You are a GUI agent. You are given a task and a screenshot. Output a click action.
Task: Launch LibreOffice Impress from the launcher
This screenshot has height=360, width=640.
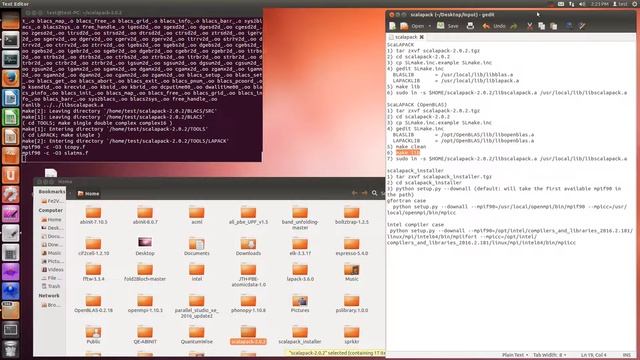point(11,137)
